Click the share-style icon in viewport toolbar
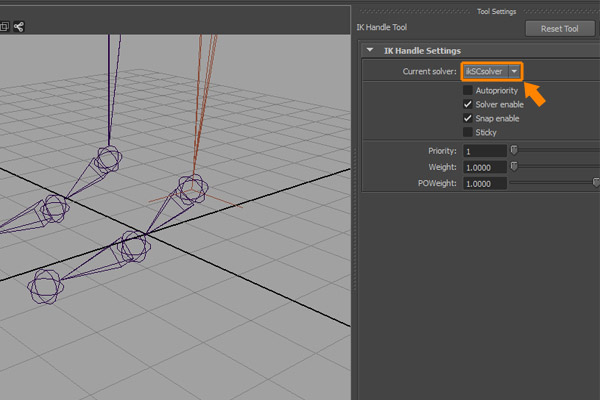Image resolution: width=600 pixels, height=400 pixels. 20,26
